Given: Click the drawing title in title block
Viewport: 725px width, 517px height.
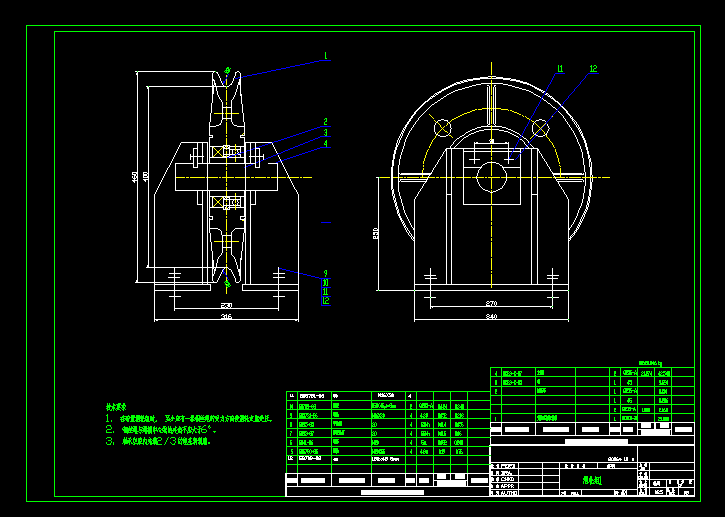Looking at the screenshot, I should pos(592,480).
